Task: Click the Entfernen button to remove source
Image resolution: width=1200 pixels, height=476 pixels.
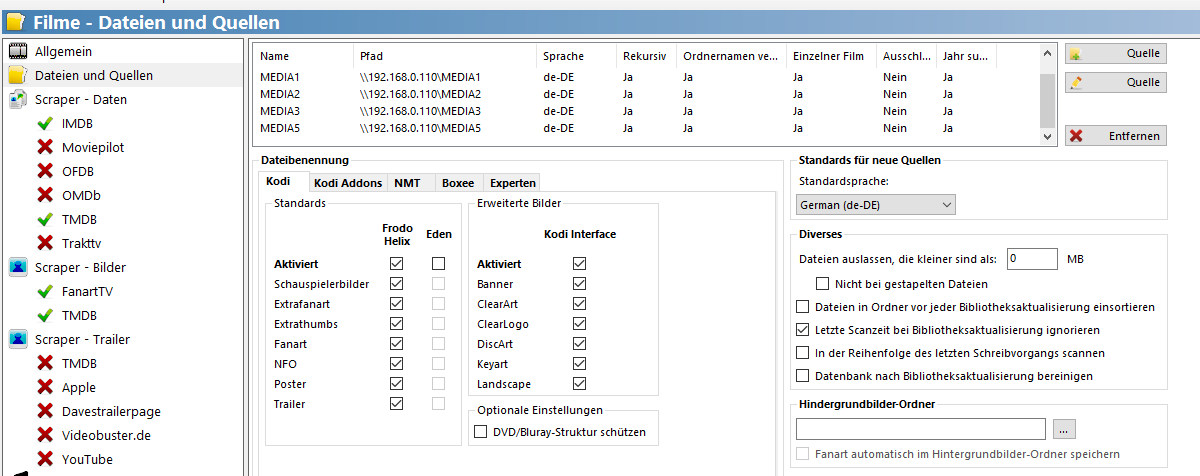Action: 1116,135
